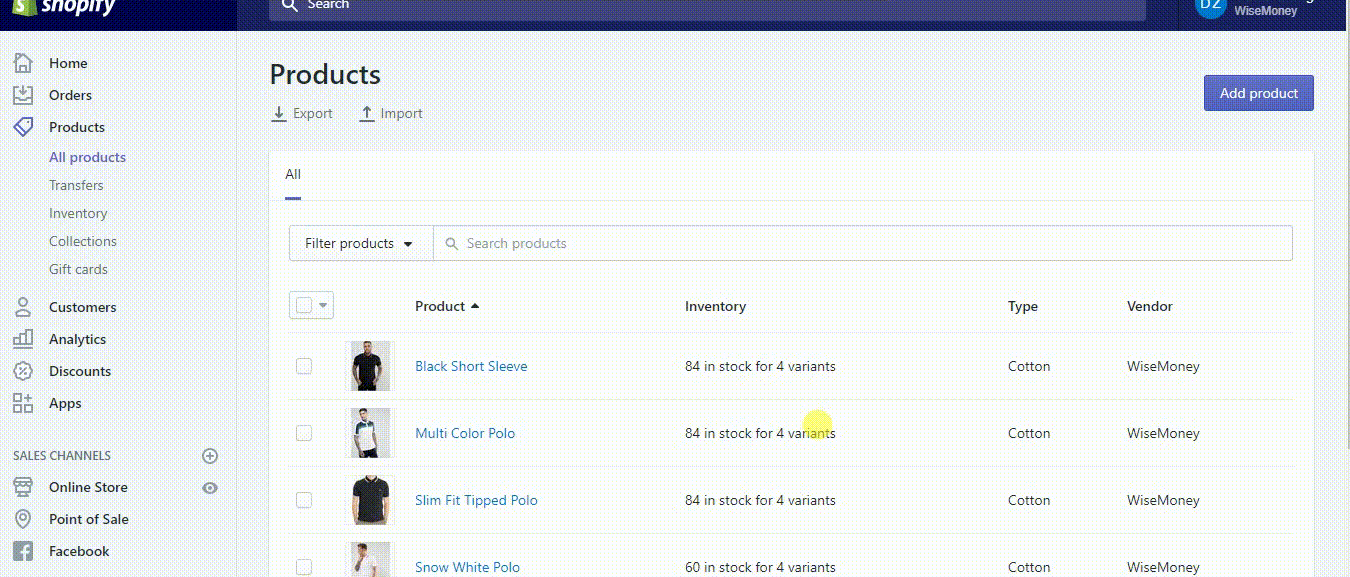Open Snow White Polo product link
This screenshot has width=1350, height=577.
[x=467, y=567]
